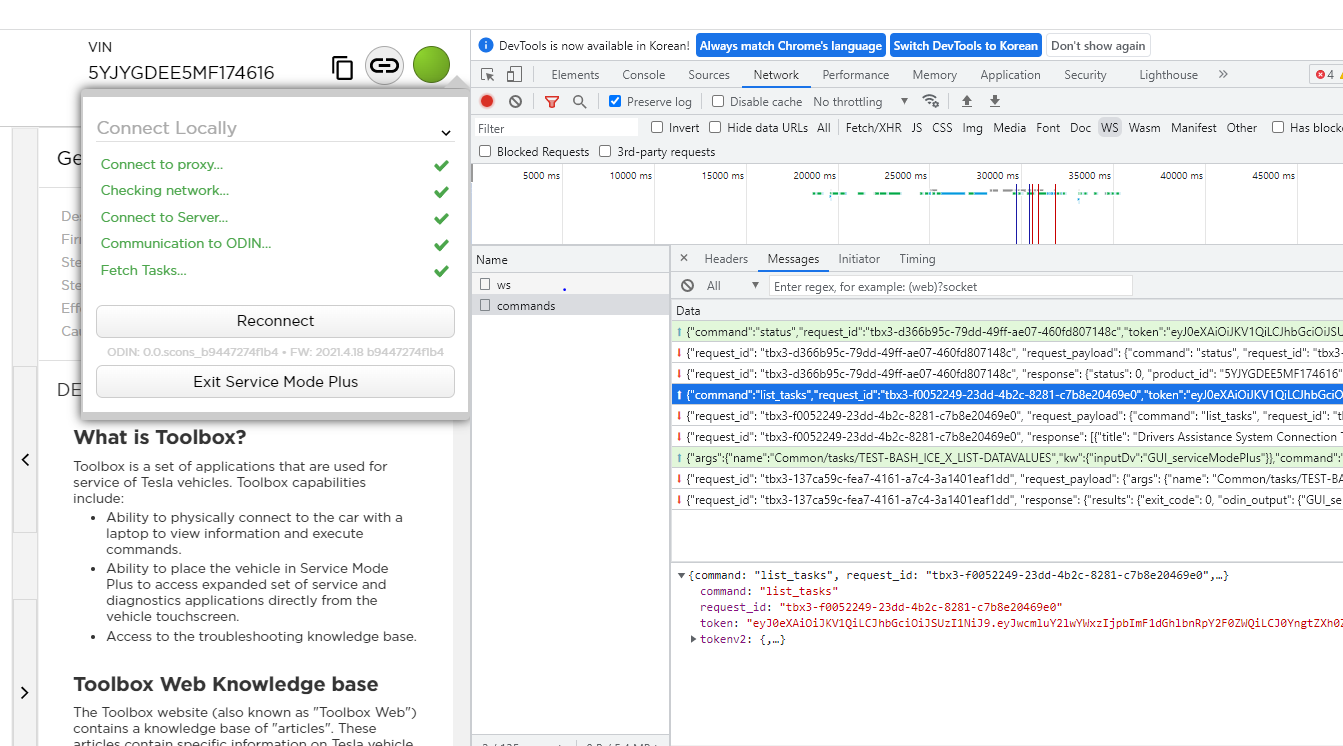1343x746 pixels.
Task: Open network search with magnifier icon
Action: coord(579,101)
